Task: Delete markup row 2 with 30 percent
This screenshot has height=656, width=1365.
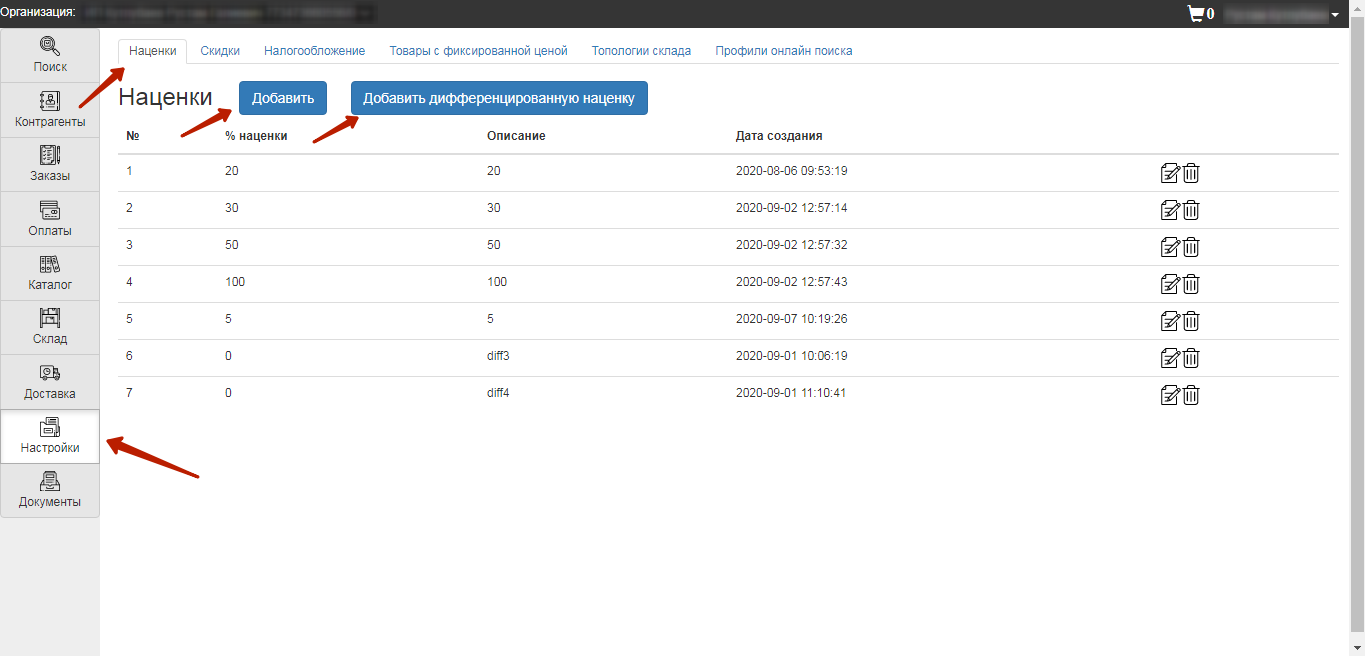Action: [1191, 210]
